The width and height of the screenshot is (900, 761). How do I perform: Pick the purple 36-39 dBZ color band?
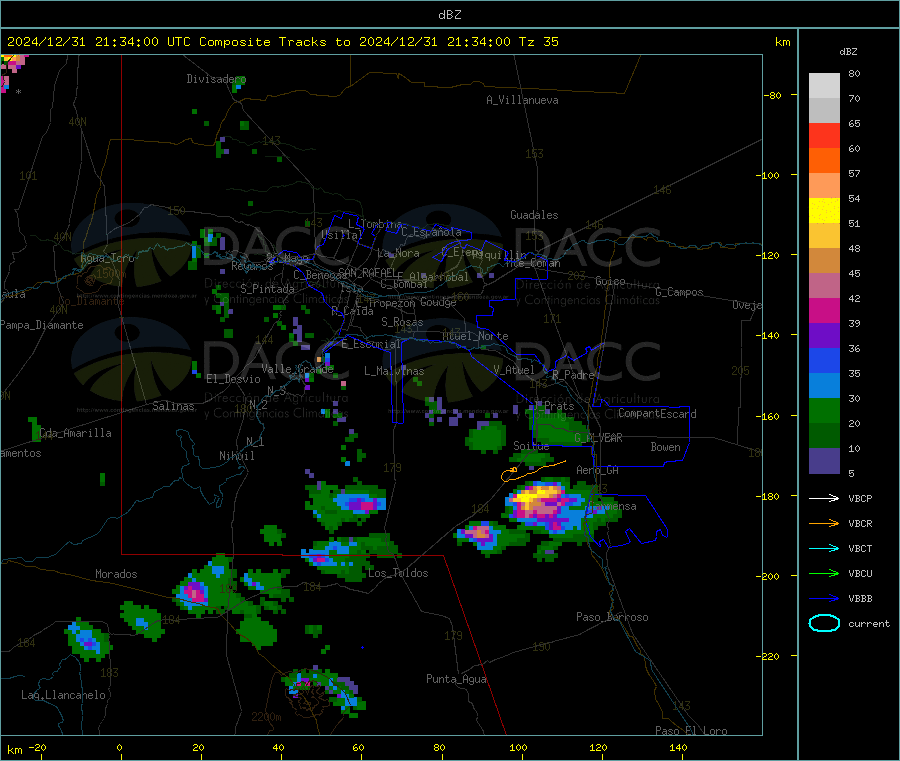824,336
